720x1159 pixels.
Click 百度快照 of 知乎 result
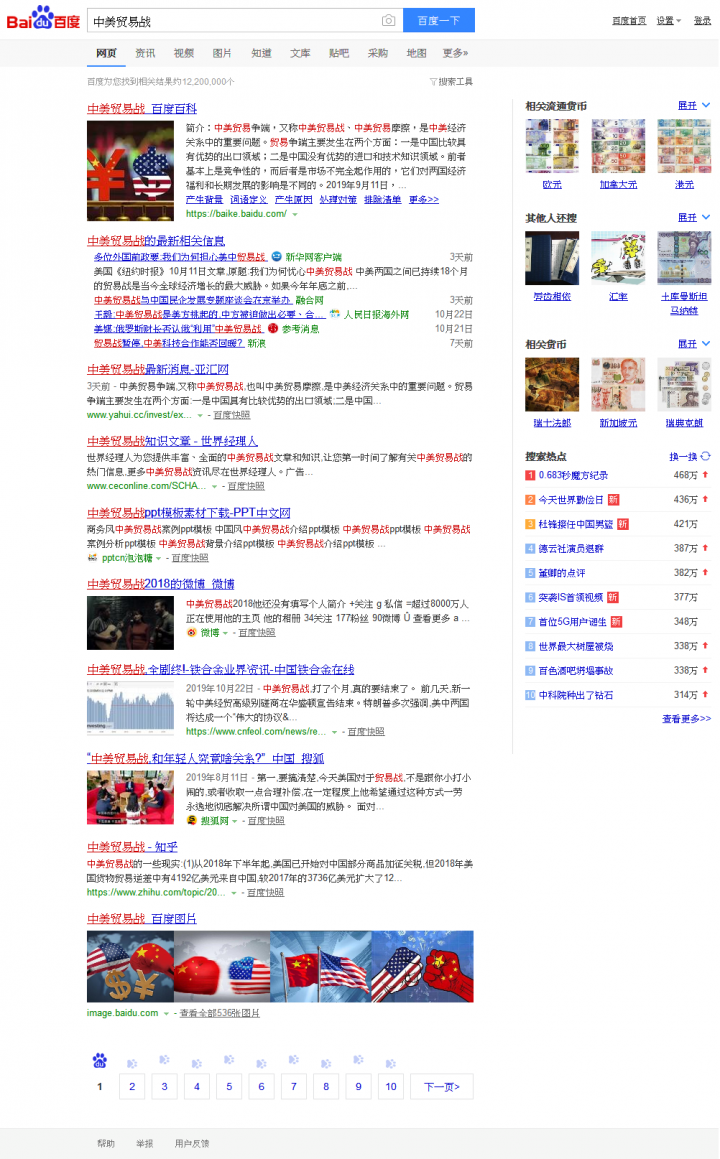[265, 893]
